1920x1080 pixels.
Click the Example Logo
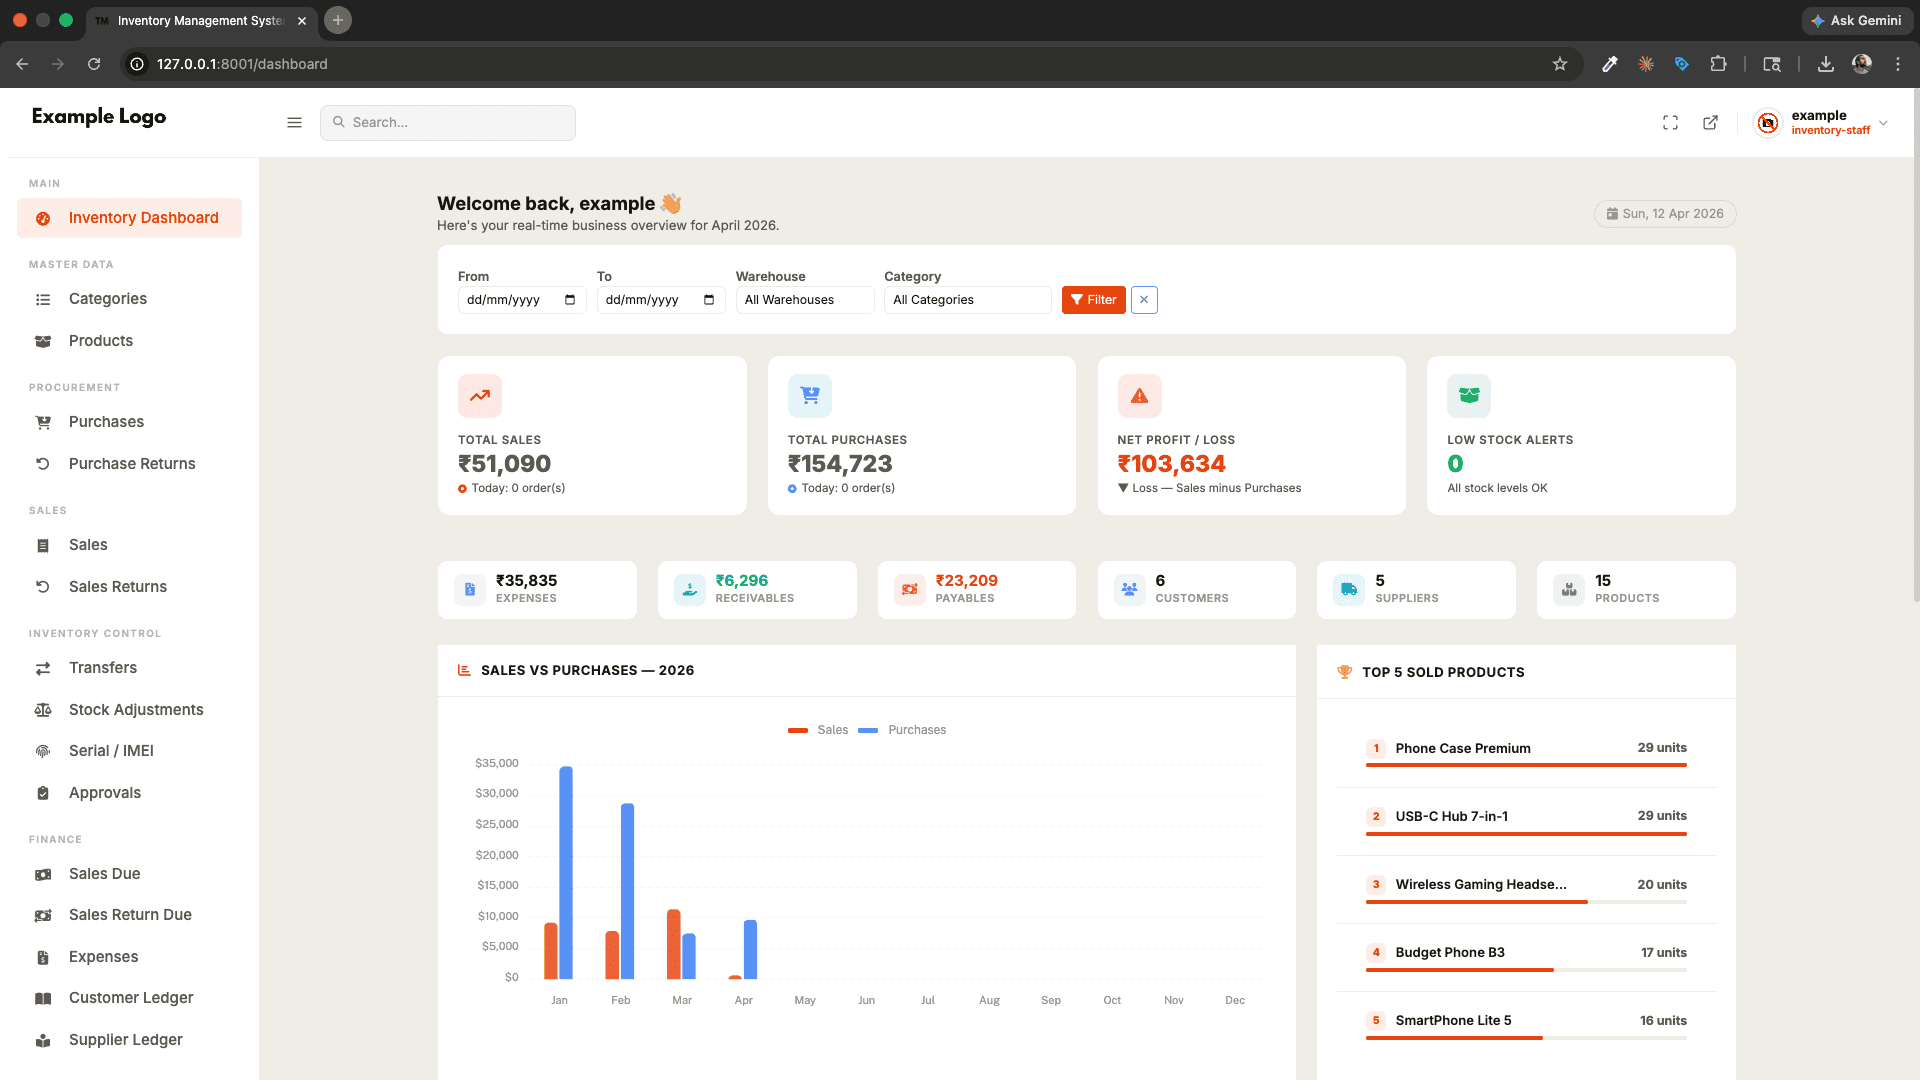[x=99, y=117]
